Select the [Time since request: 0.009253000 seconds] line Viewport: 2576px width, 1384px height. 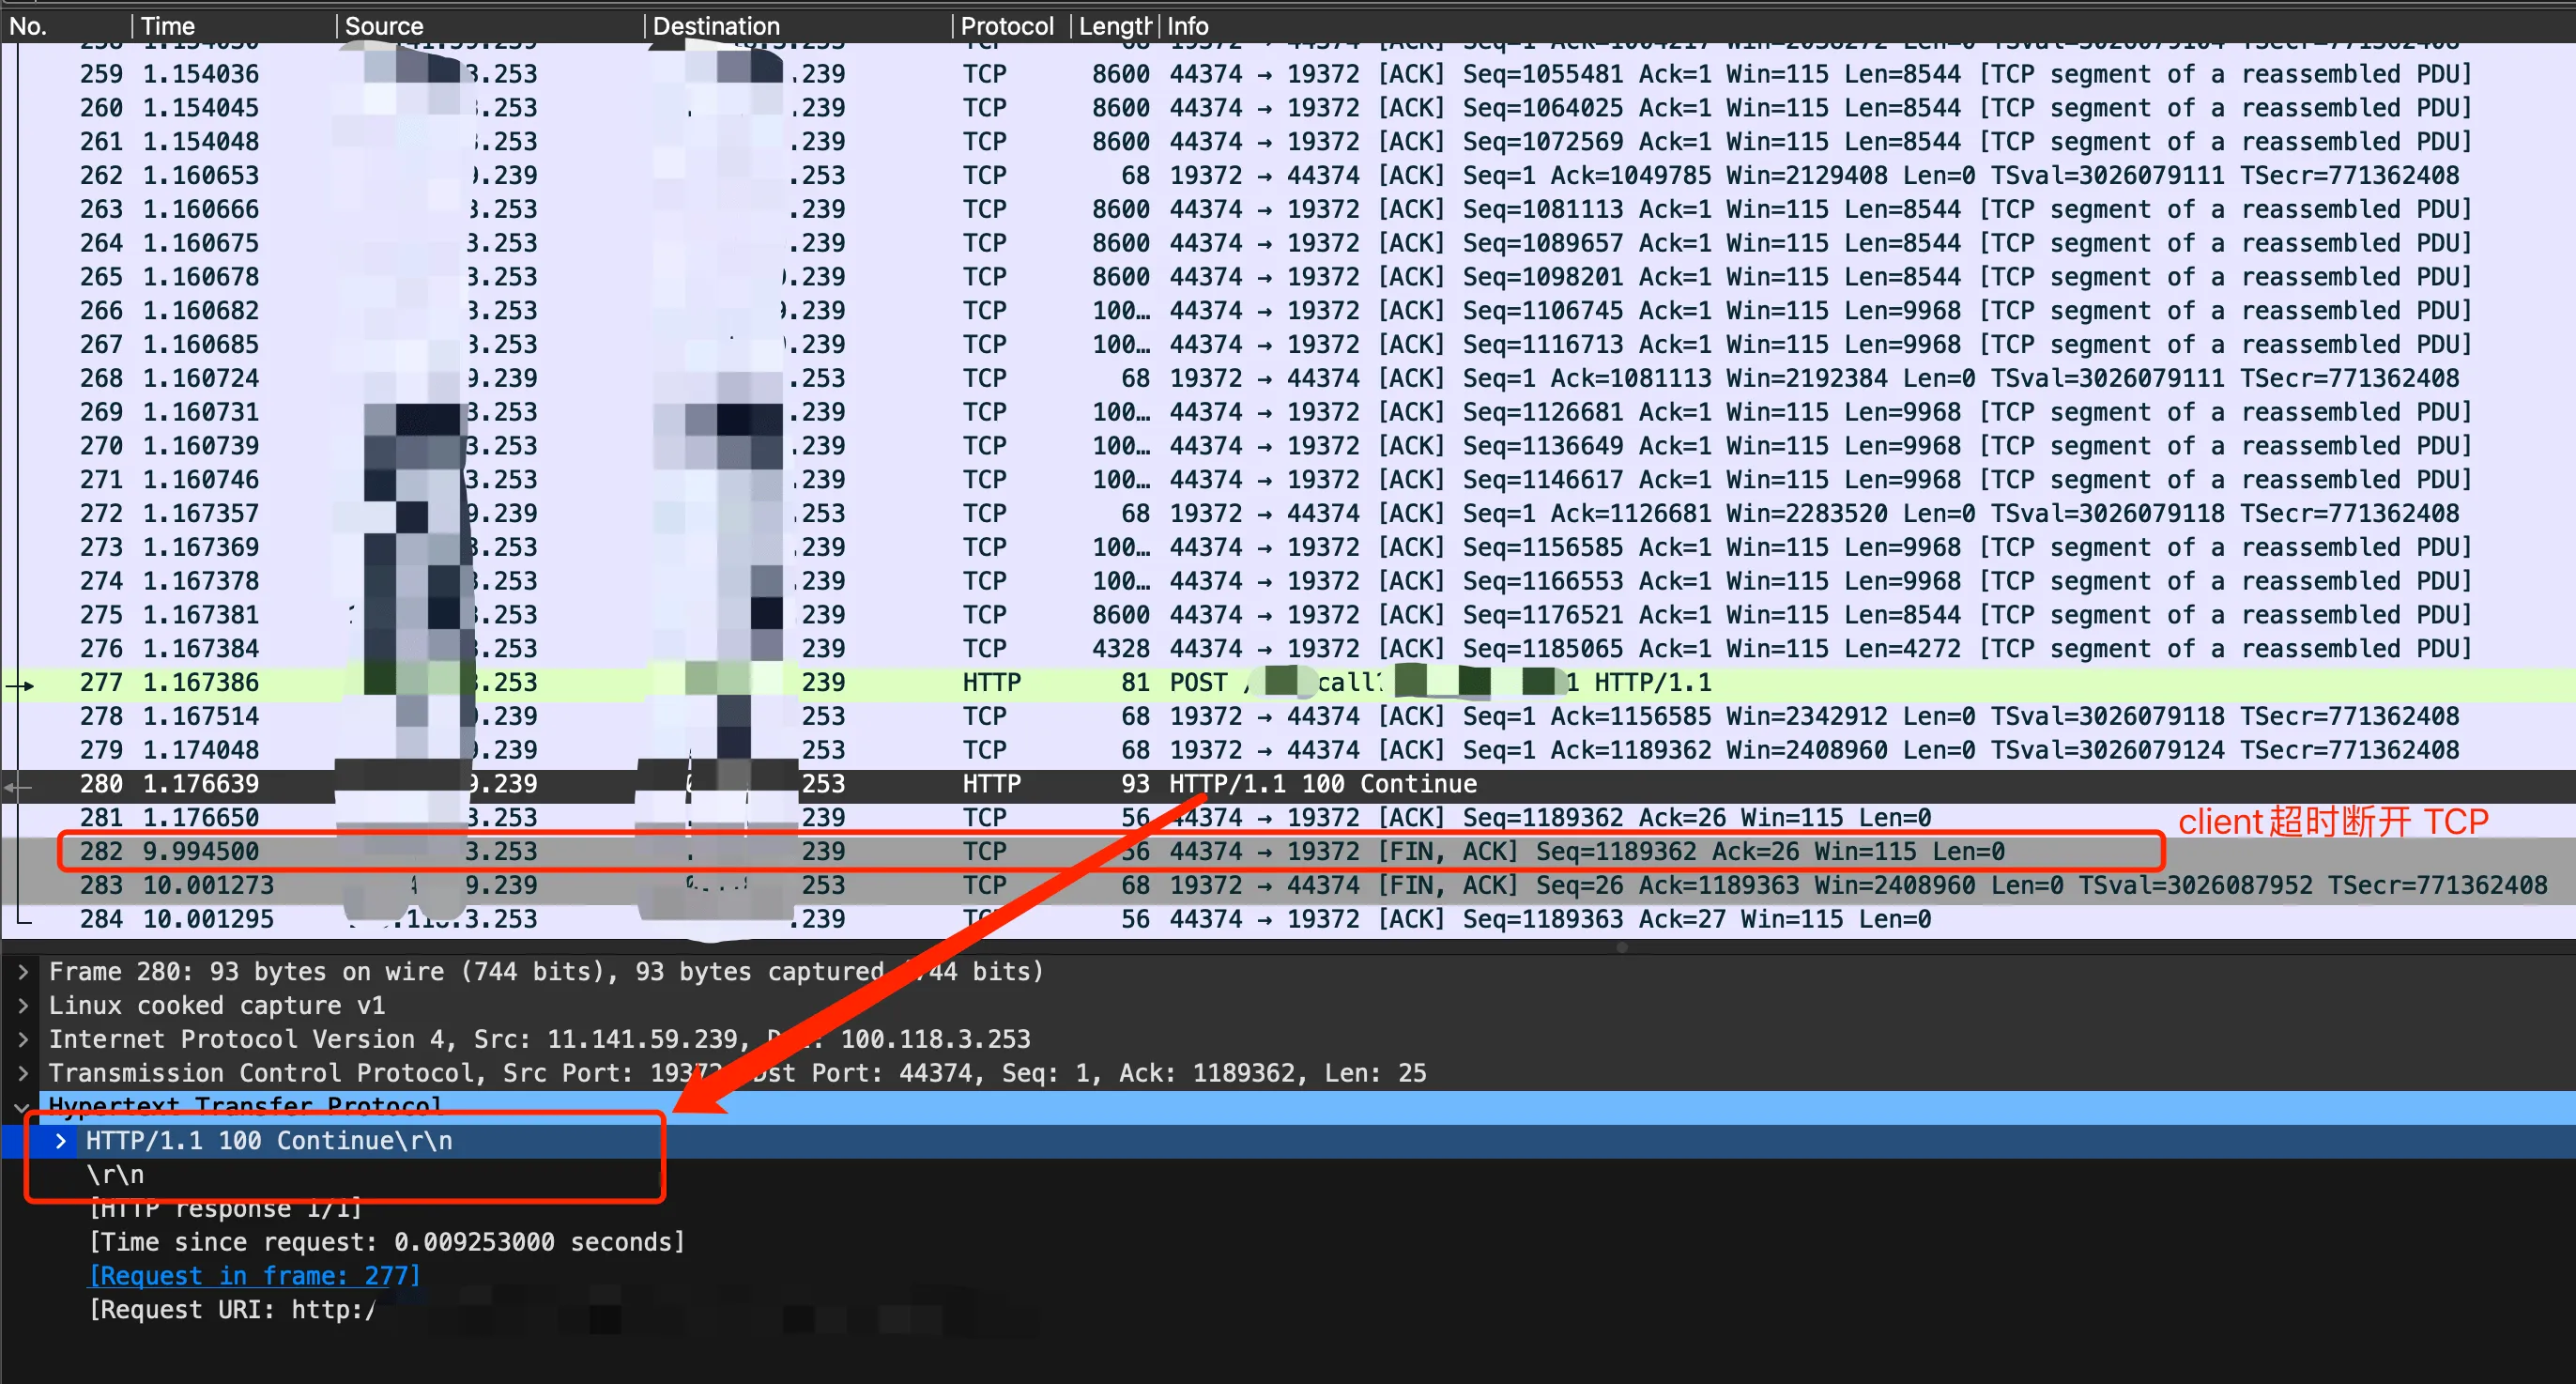click(x=387, y=1242)
